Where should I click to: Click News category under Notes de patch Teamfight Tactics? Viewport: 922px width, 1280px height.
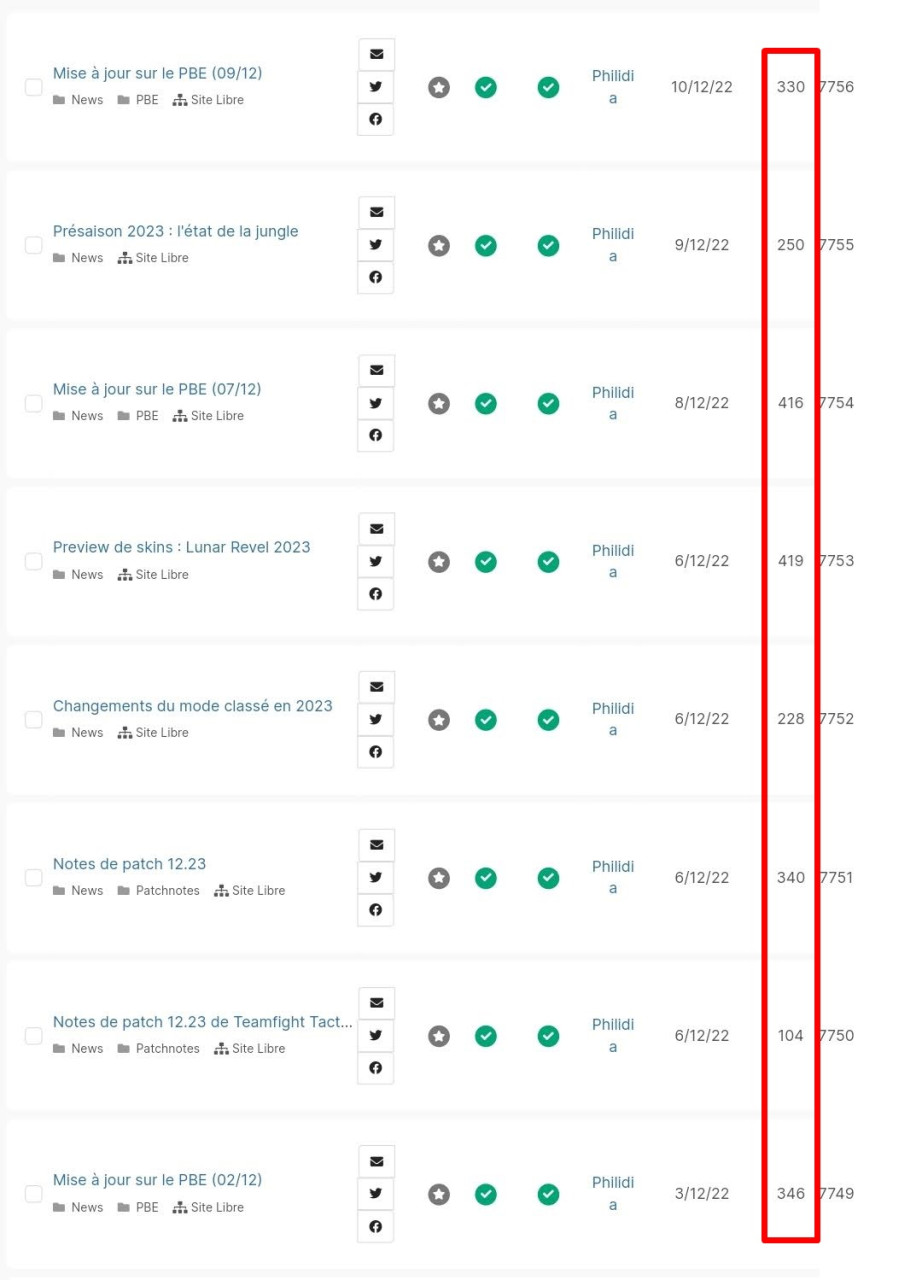(86, 1049)
